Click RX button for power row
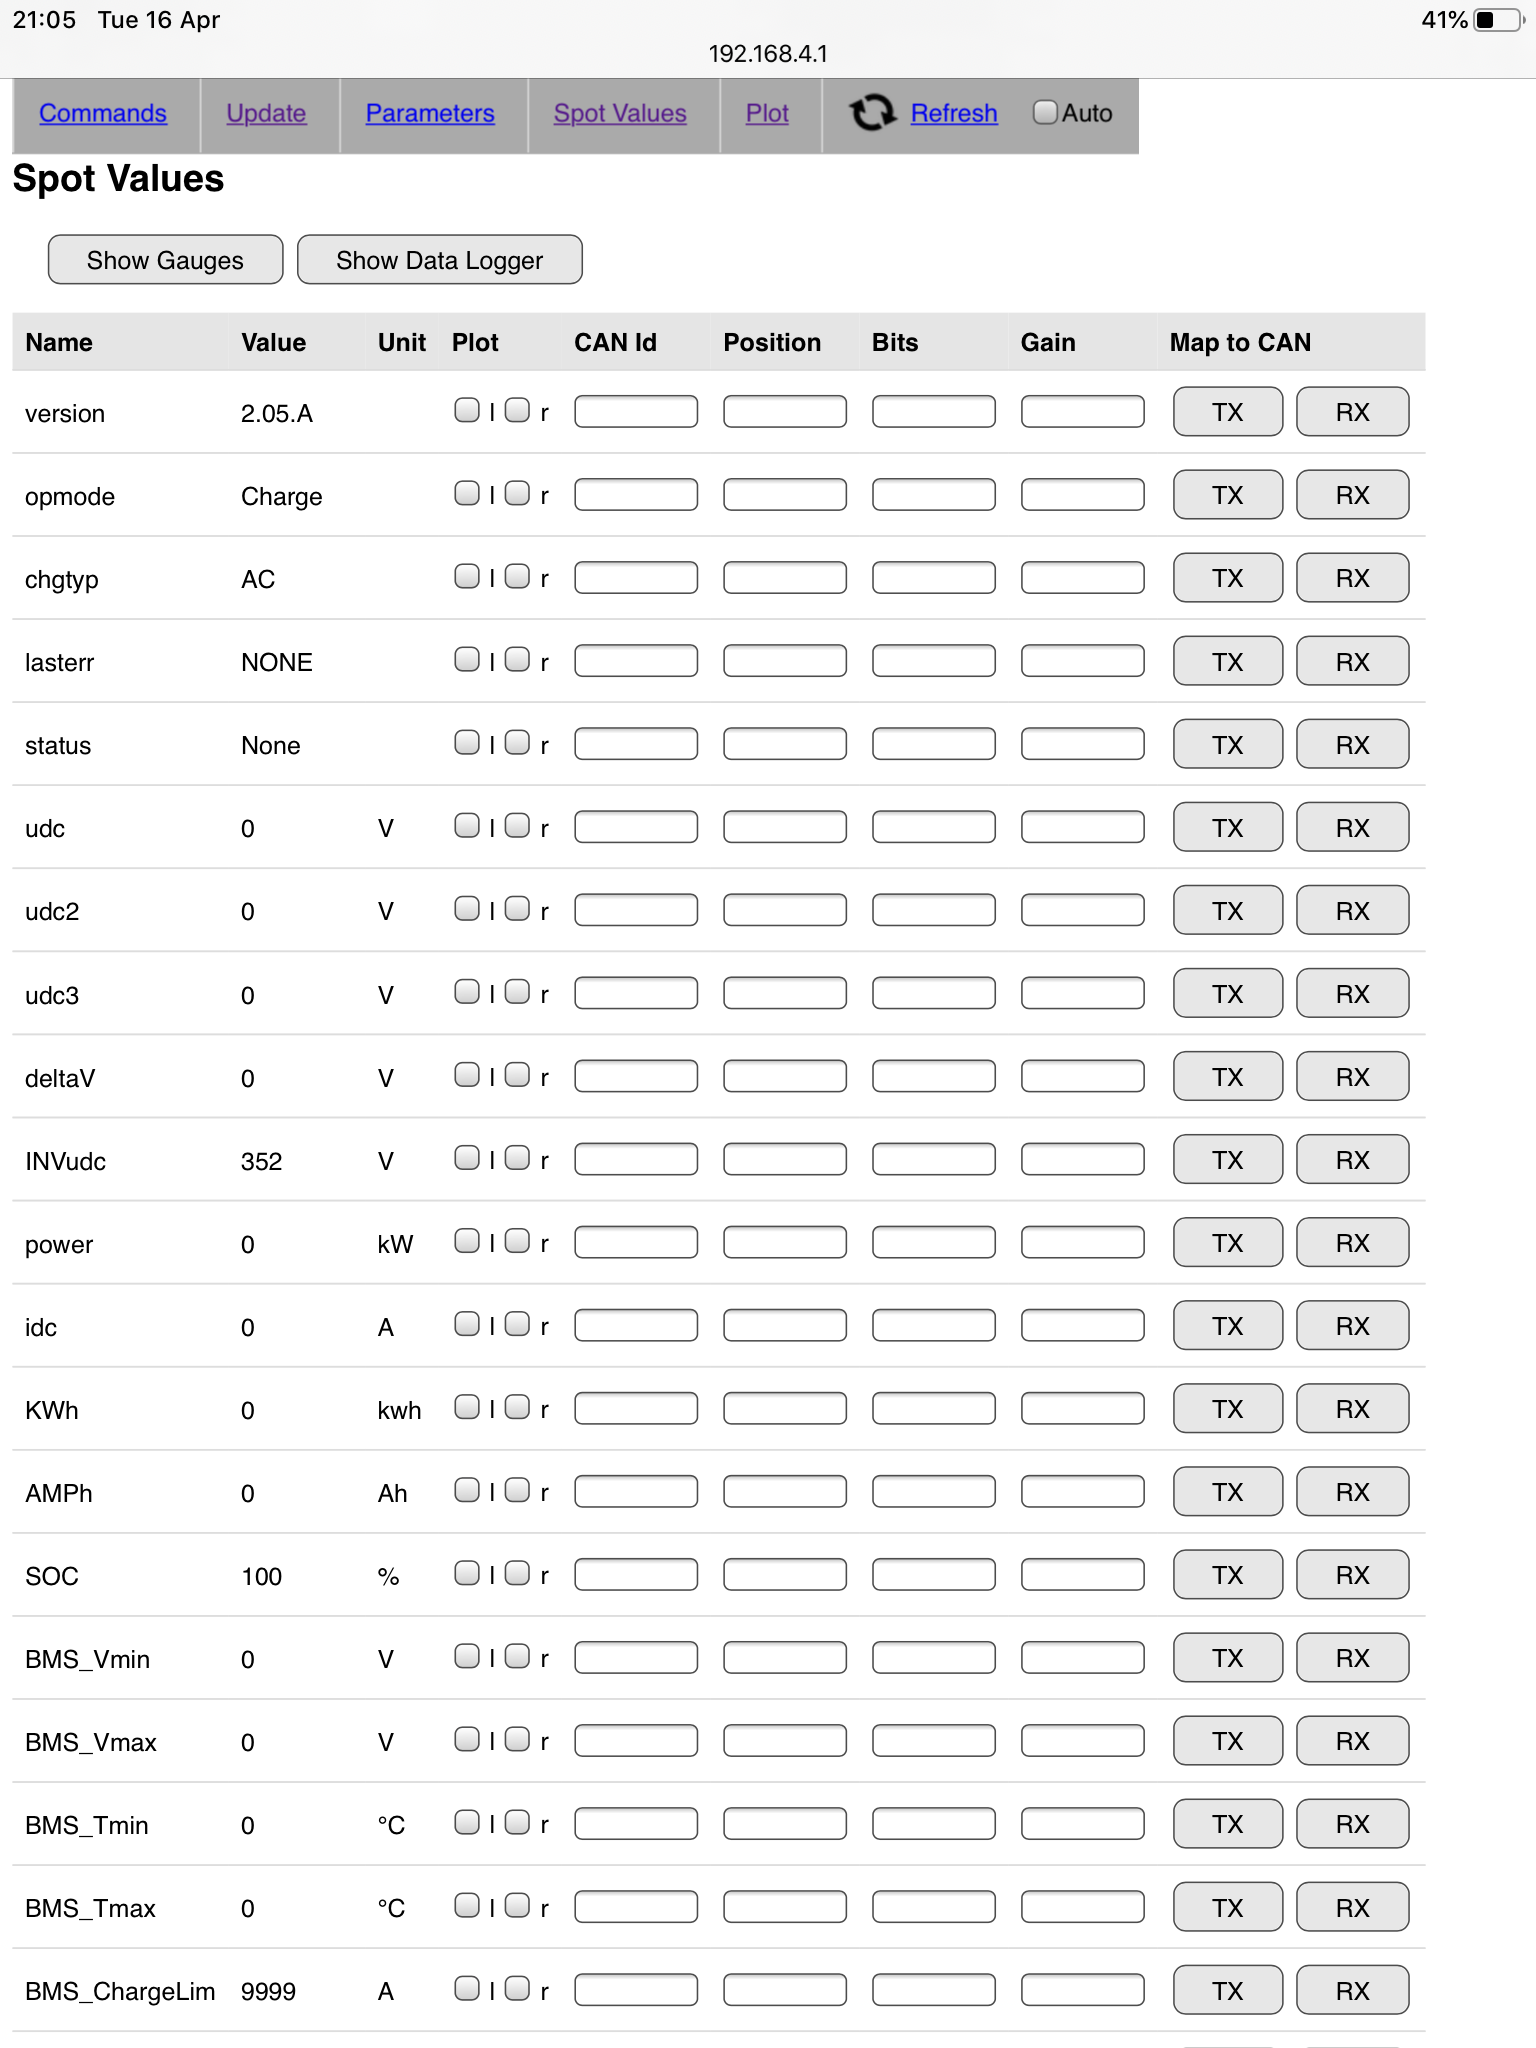Image resolution: width=1536 pixels, height=2048 pixels. point(1352,1243)
